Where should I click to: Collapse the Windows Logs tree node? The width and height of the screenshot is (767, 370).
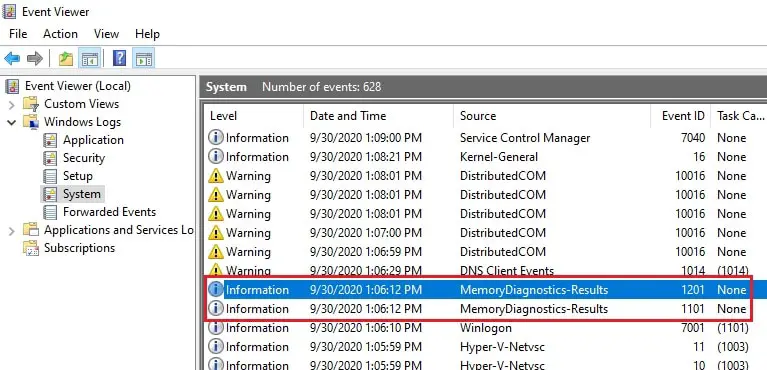[x=12, y=122]
